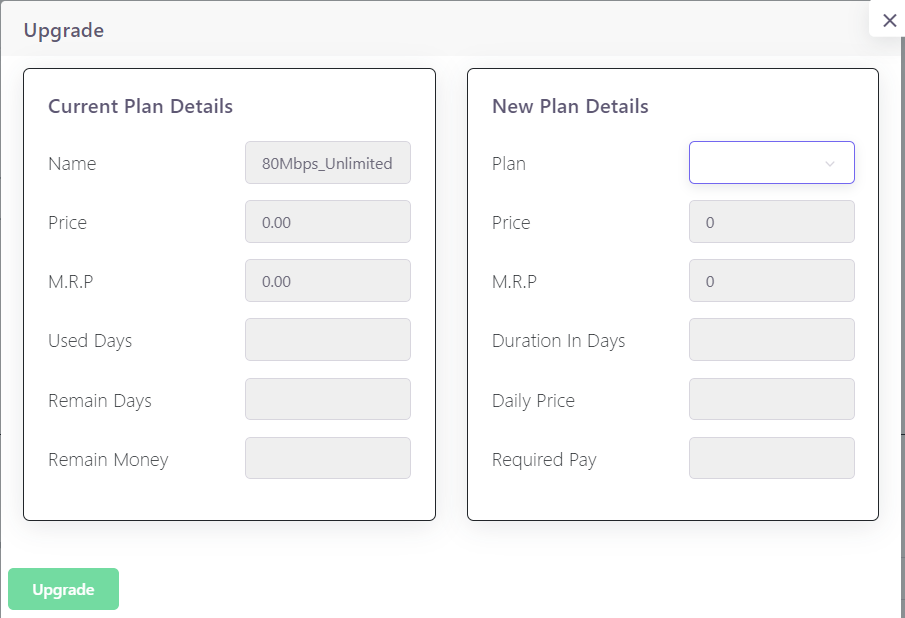Viewport: 905px width, 618px height.
Task: Click the Required Pay input field
Action: coord(771,458)
